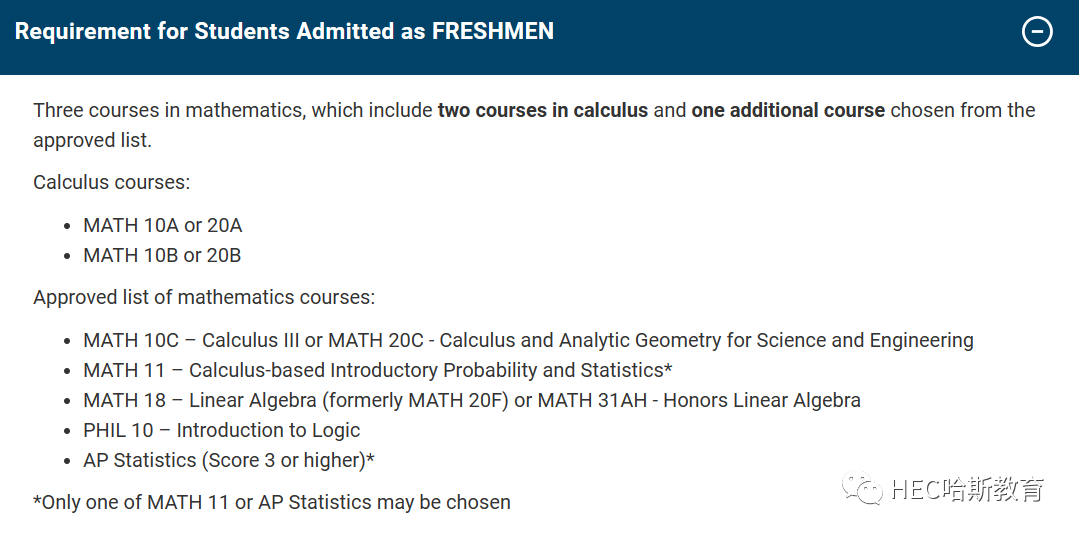Click MATH 20C Calculus and Analytic Geometry text
Screen dimensions: 1079x536
coord(651,341)
